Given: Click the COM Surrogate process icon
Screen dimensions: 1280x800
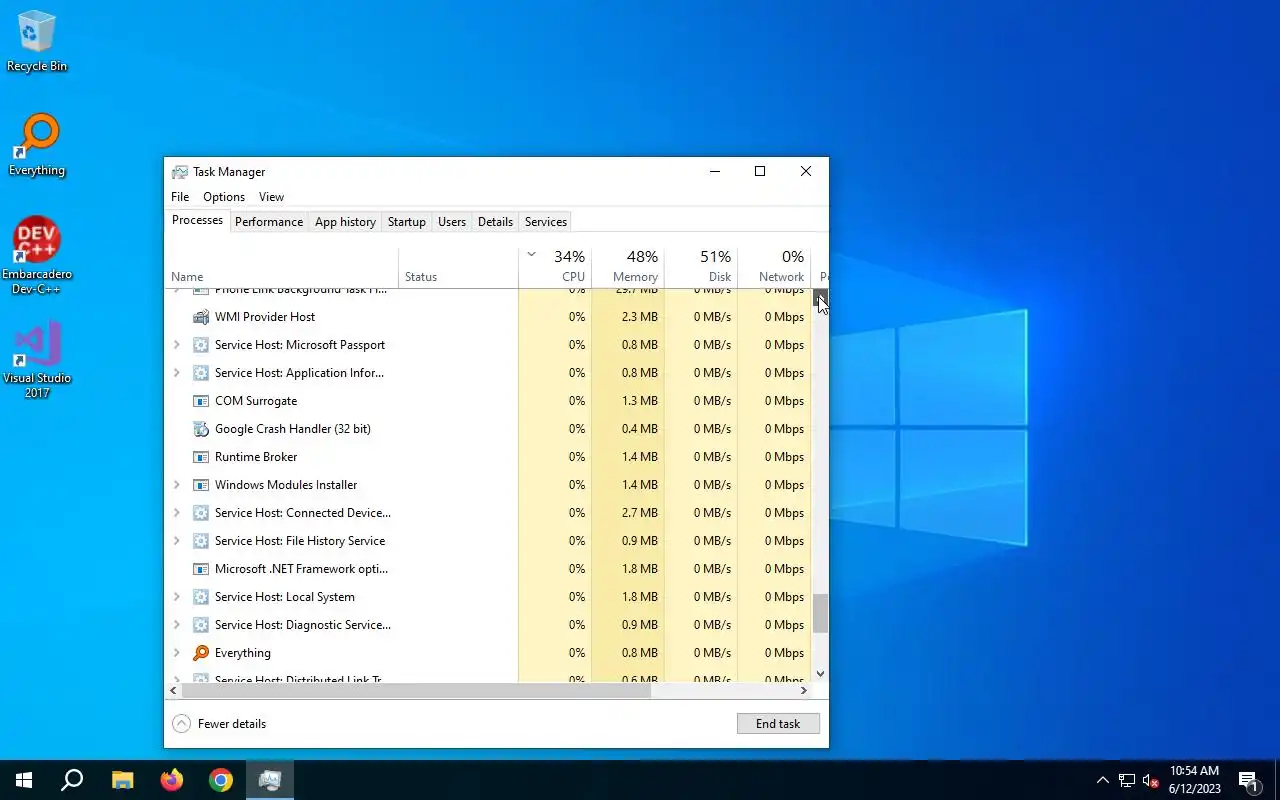Looking at the screenshot, I should click(200, 401).
